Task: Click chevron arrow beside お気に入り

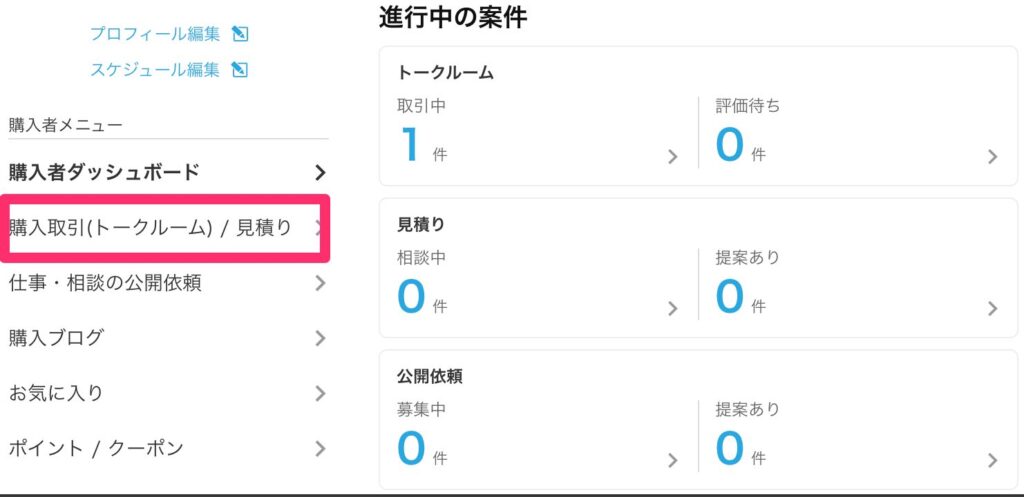Action: click(x=319, y=393)
